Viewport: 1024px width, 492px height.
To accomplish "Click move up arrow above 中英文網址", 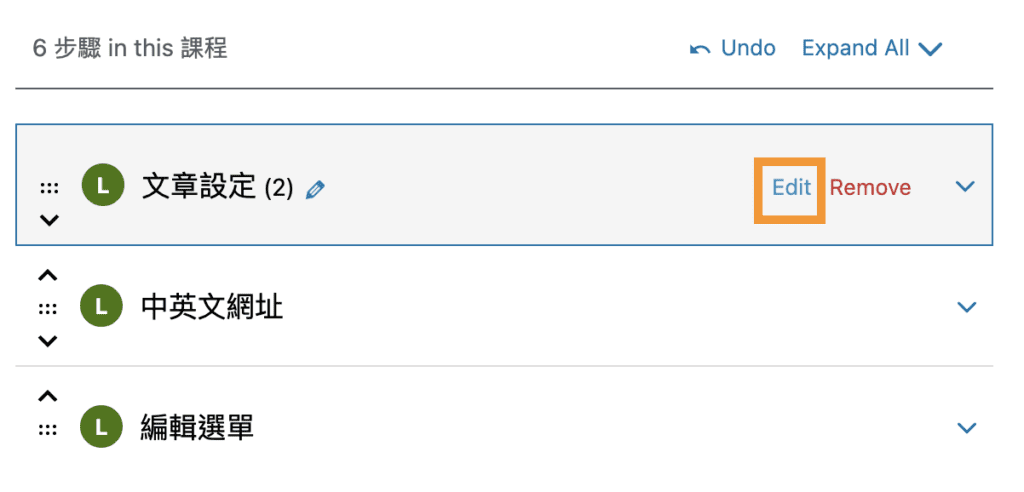I will click(x=48, y=275).
